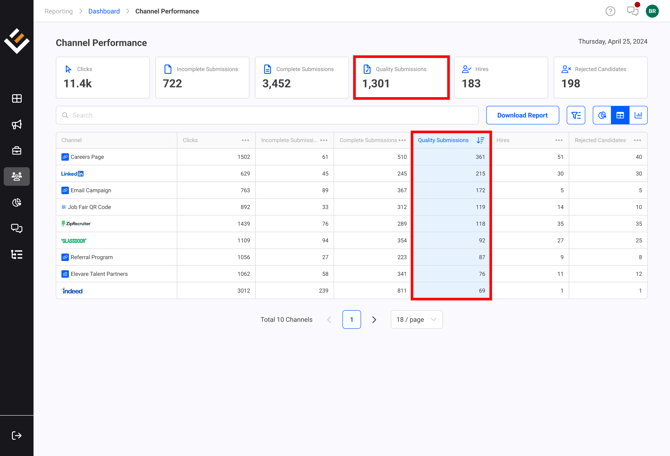Click the briefcase jobs icon in sidebar

pyautogui.click(x=17, y=151)
